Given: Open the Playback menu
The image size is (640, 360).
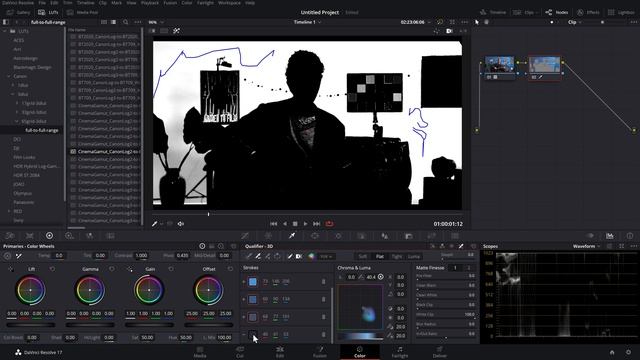Looking at the screenshot, I should point(149,2).
